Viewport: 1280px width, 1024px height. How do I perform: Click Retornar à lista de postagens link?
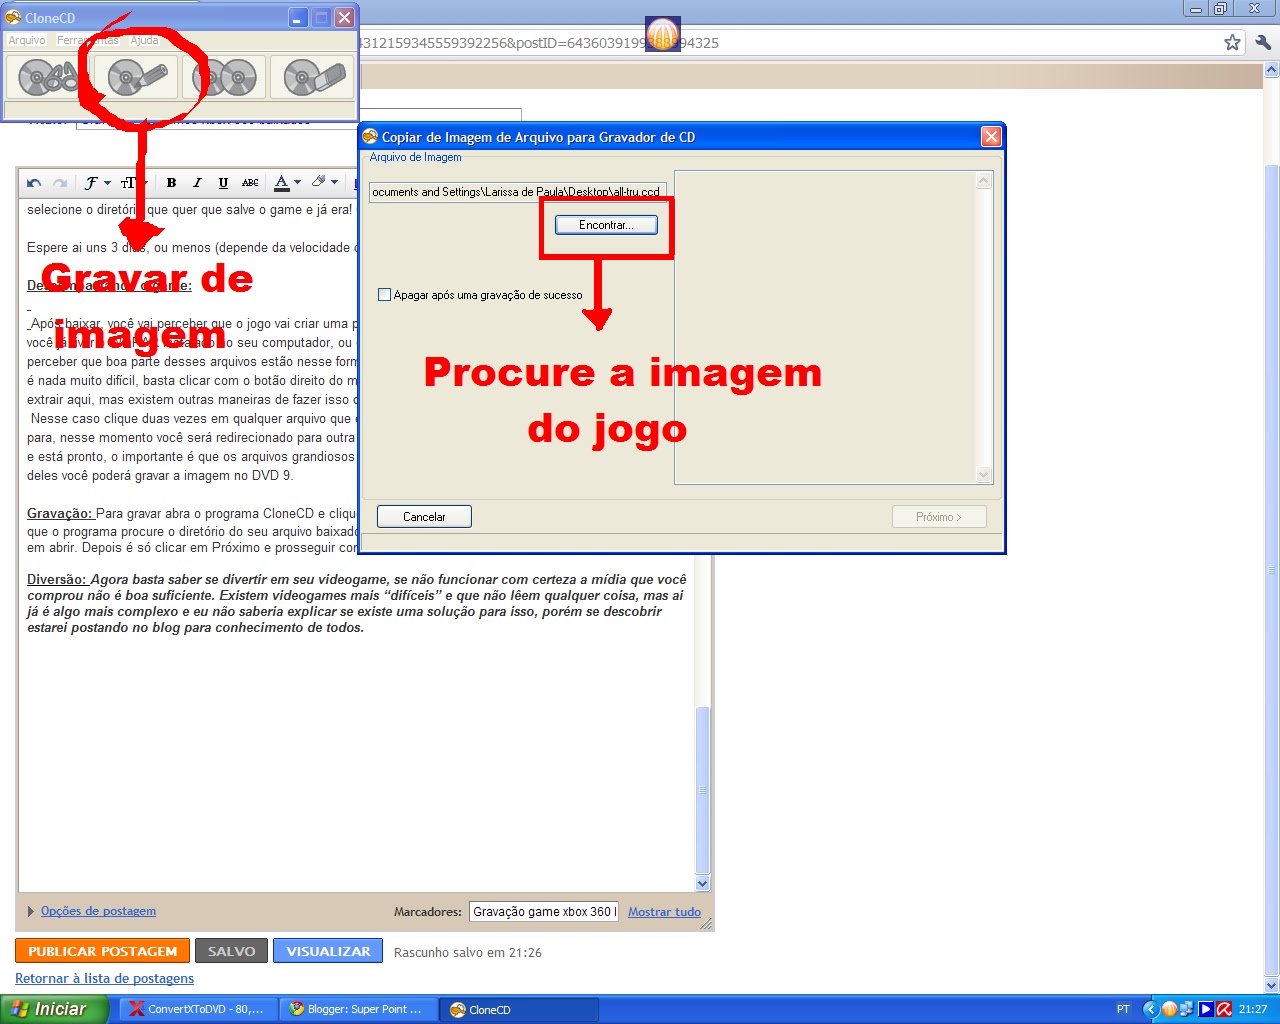click(x=104, y=979)
